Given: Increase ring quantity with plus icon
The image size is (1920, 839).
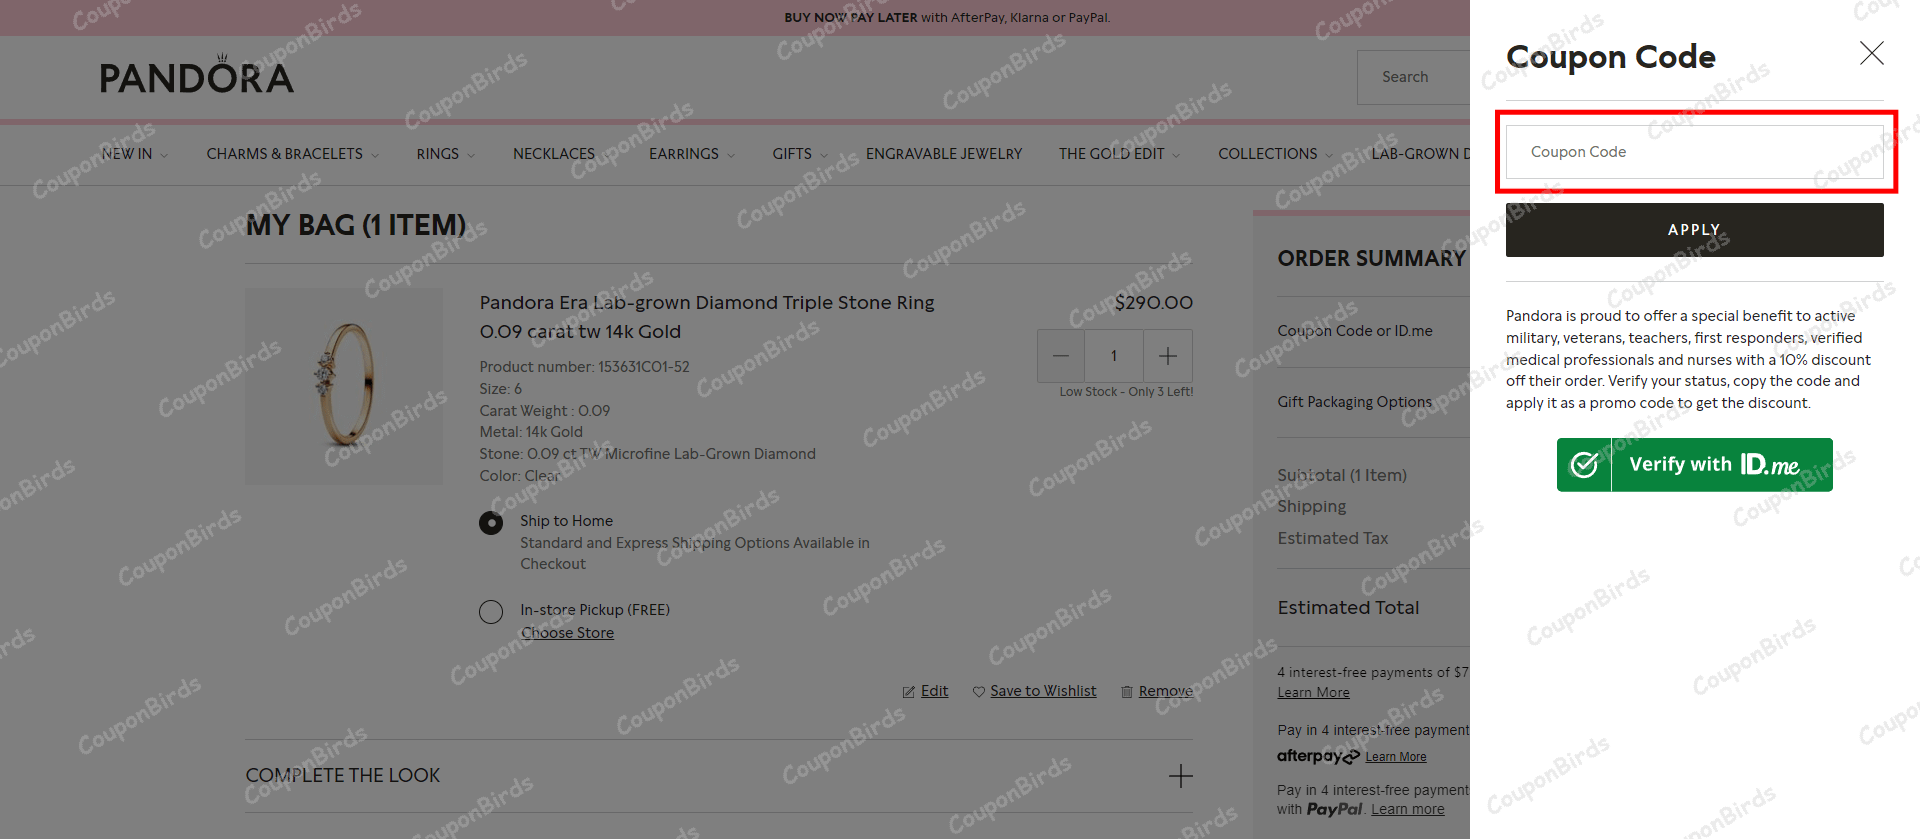Looking at the screenshot, I should [1167, 356].
